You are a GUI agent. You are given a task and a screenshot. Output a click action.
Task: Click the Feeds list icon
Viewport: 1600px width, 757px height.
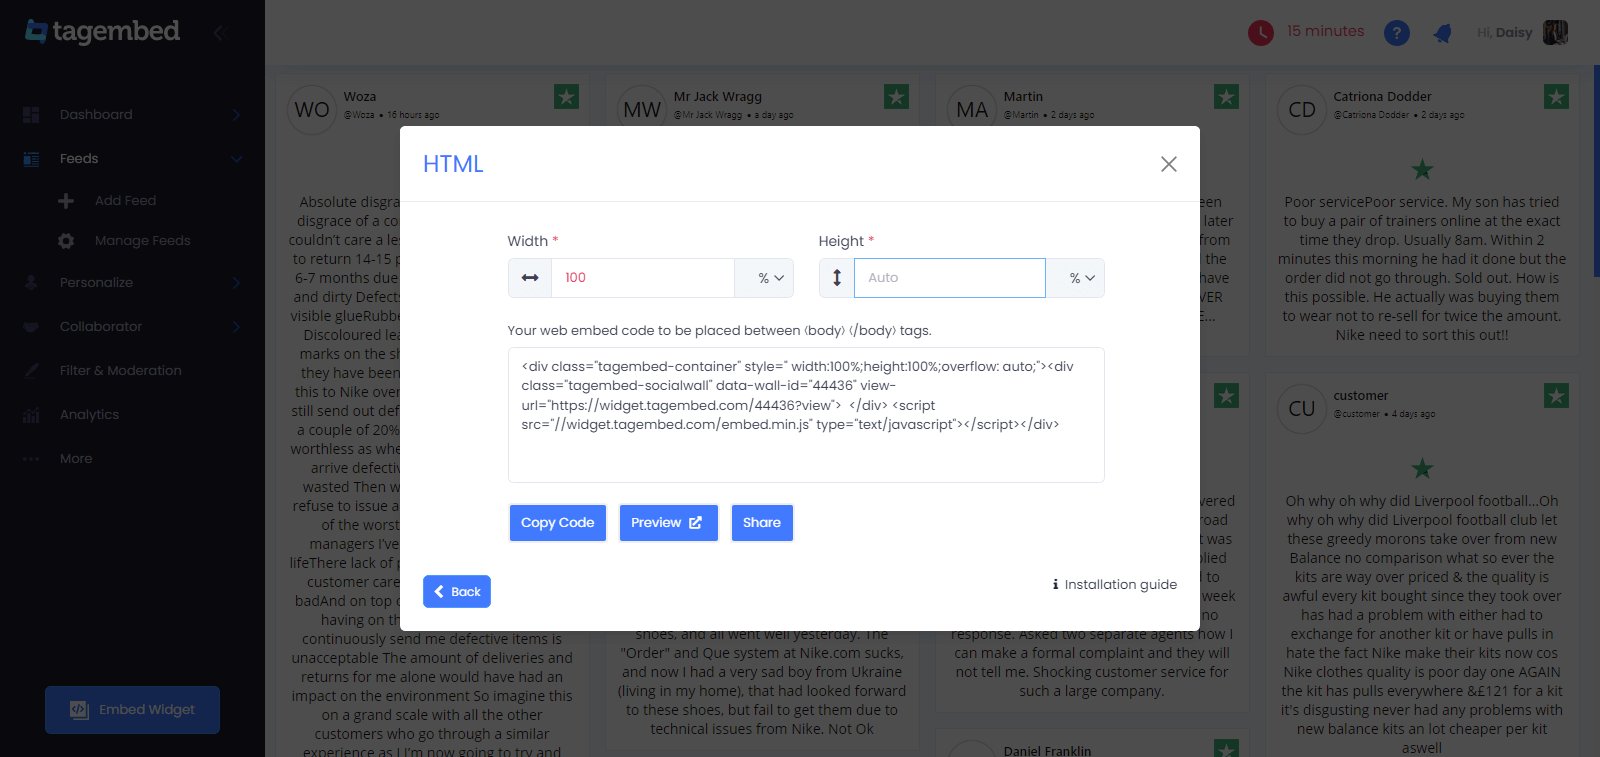coord(32,159)
